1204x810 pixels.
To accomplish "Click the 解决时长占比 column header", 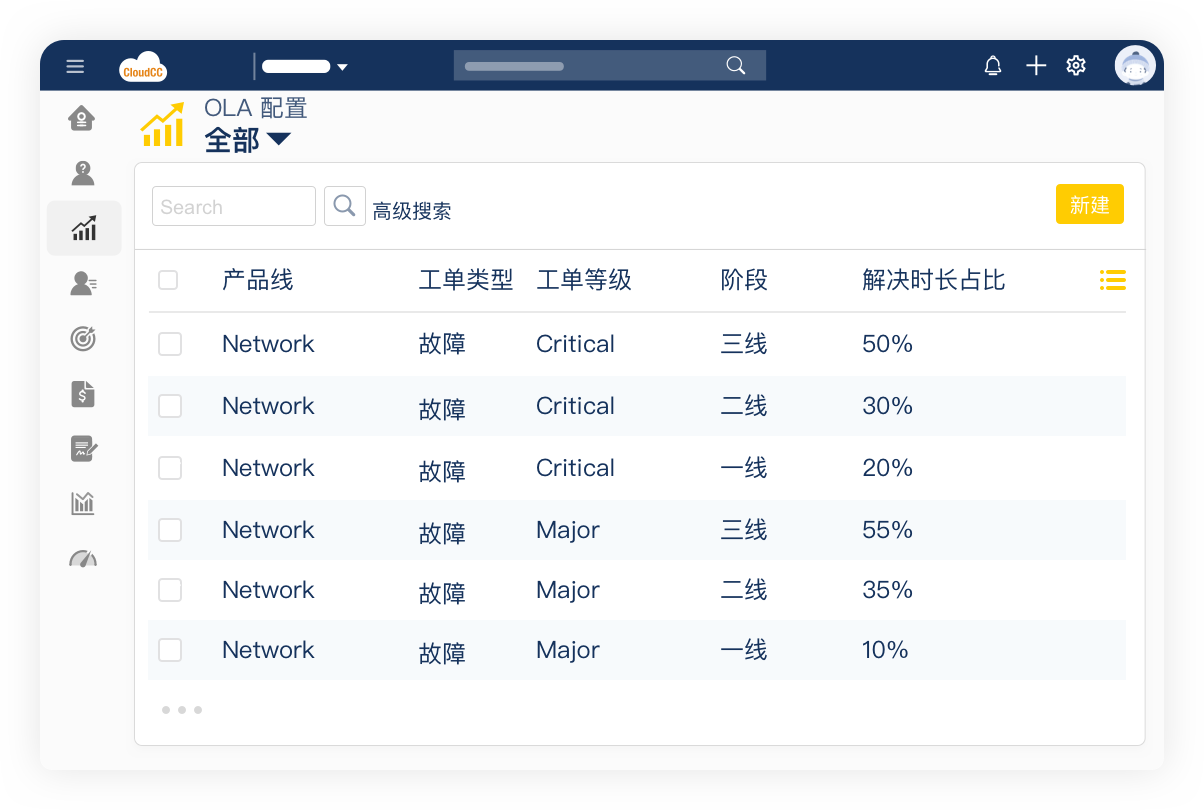I will point(933,280).
